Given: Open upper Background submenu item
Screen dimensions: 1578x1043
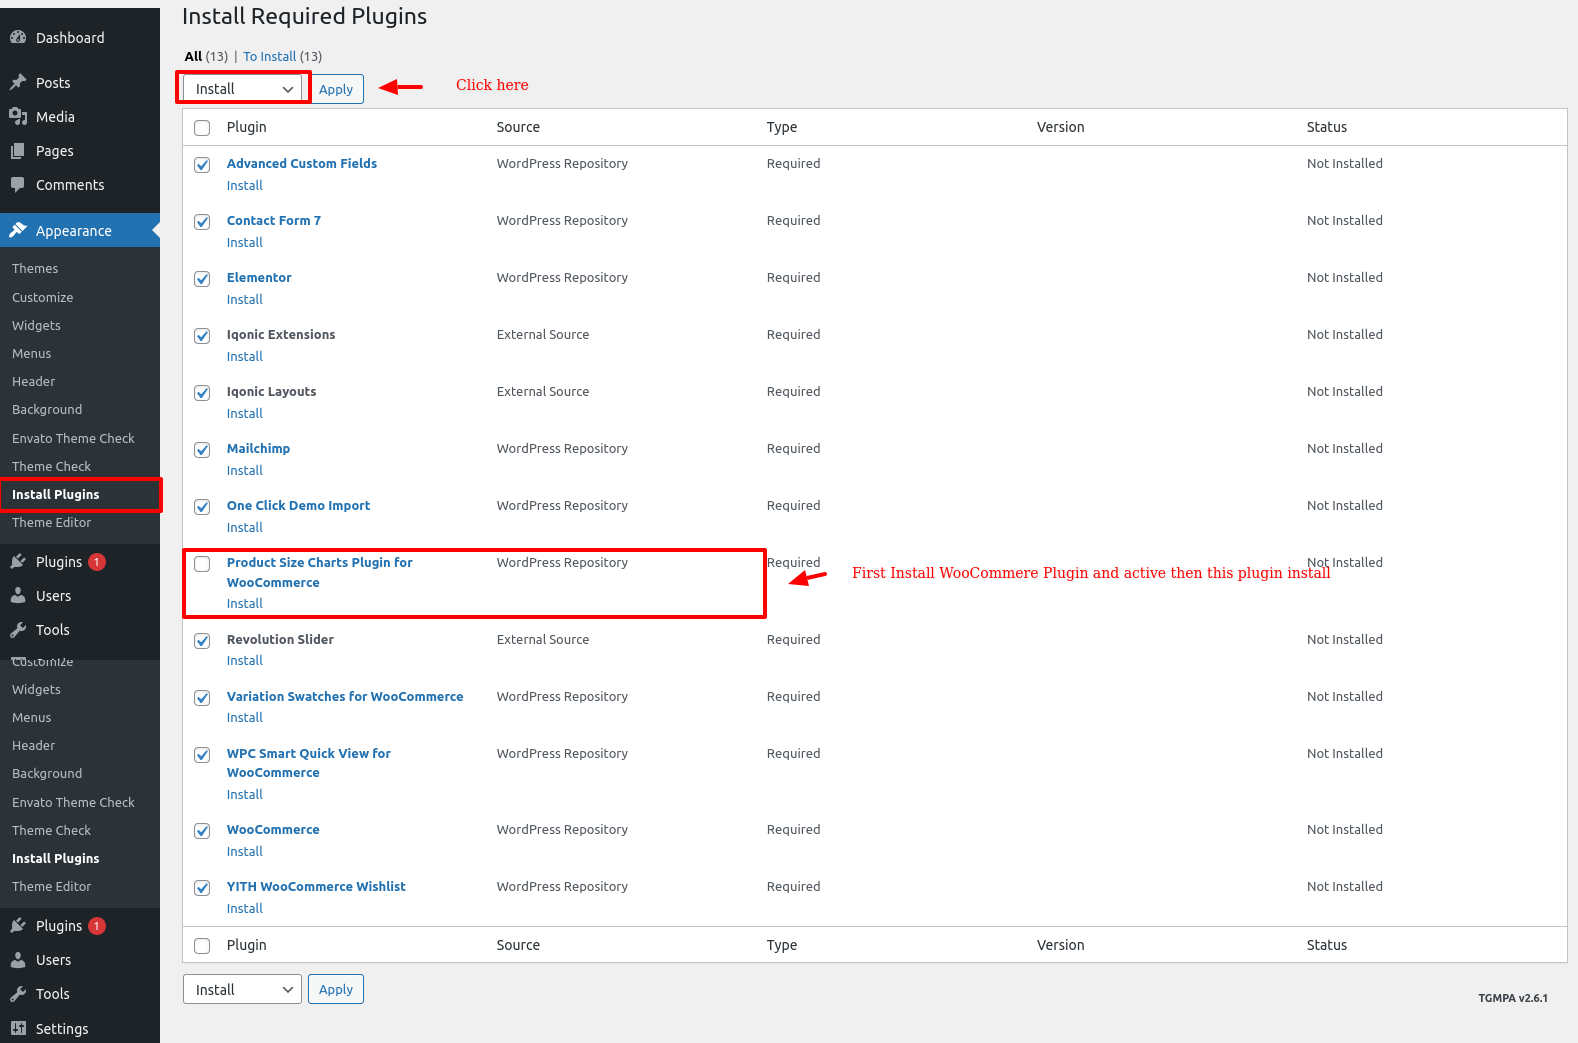Looking at the screenshot, I should [47, 409].
